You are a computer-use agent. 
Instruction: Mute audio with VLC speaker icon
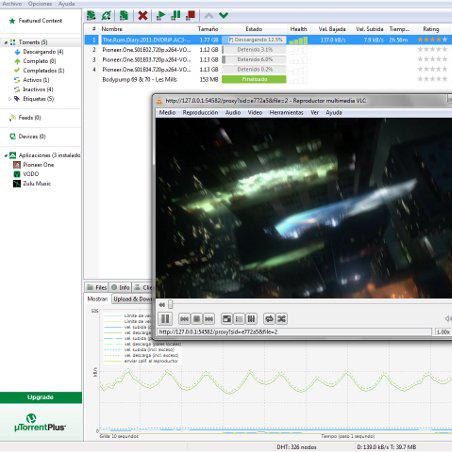(x=448, y=319)
